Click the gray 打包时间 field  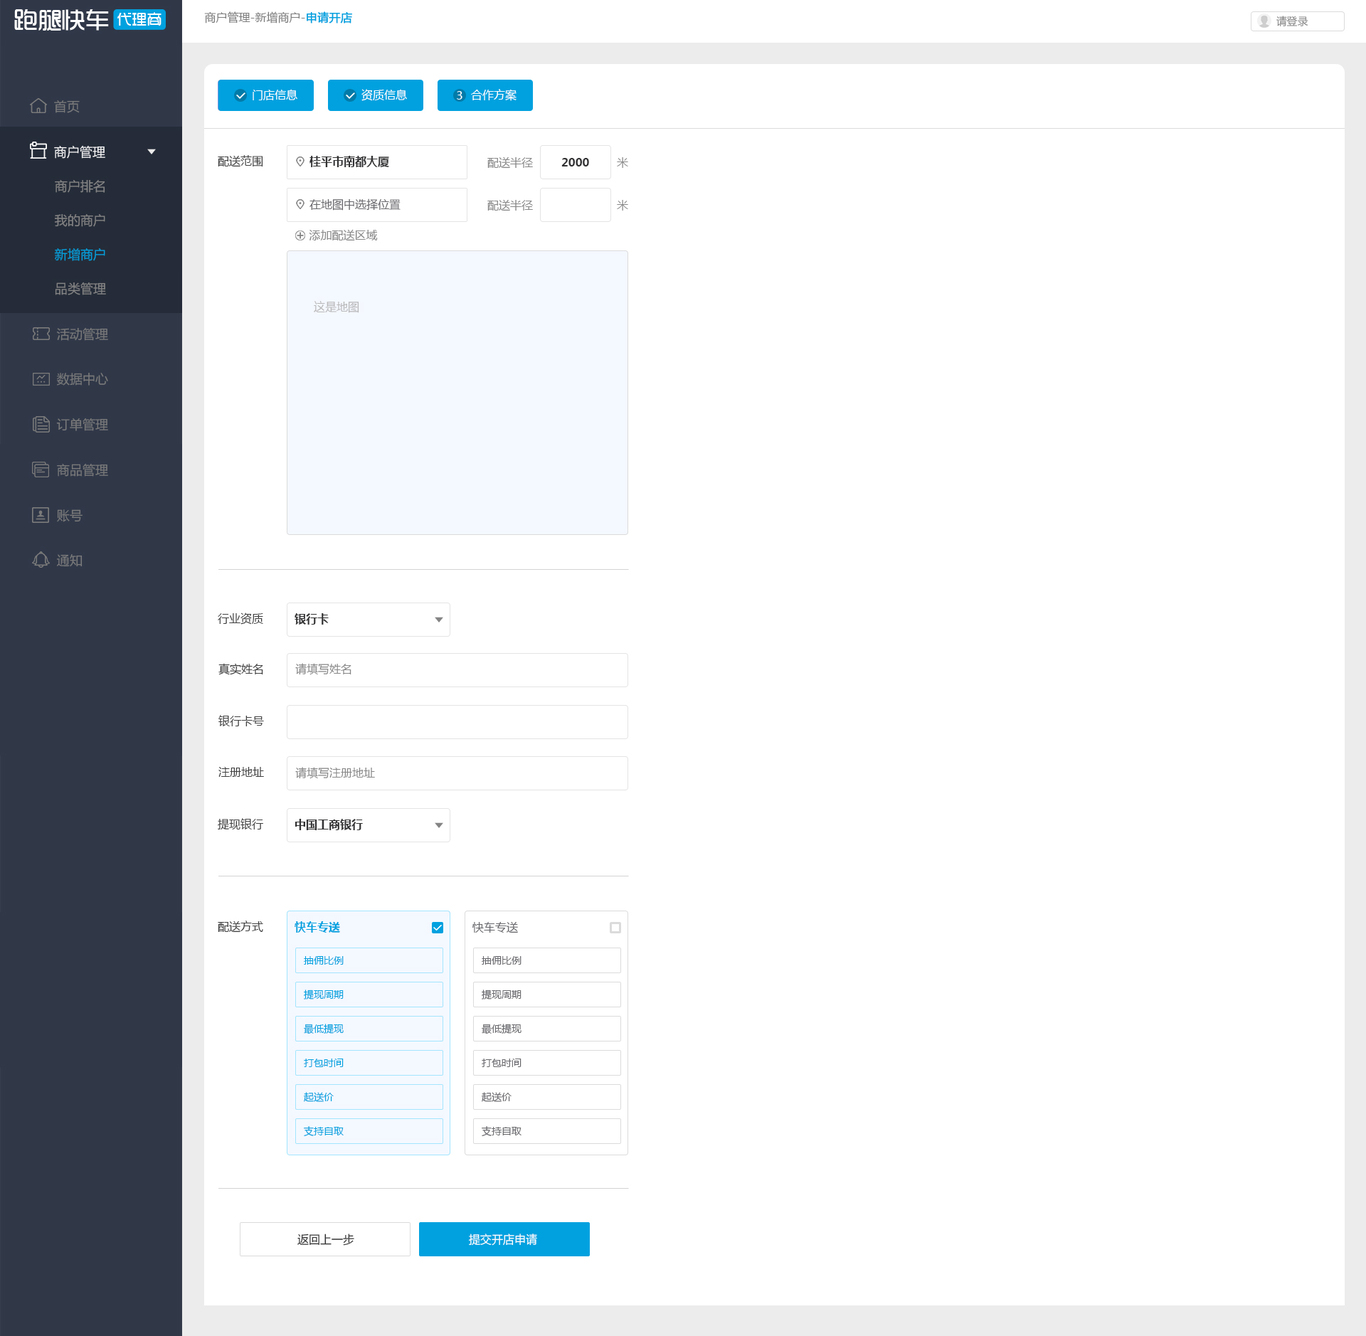[x=547, y=1062]
